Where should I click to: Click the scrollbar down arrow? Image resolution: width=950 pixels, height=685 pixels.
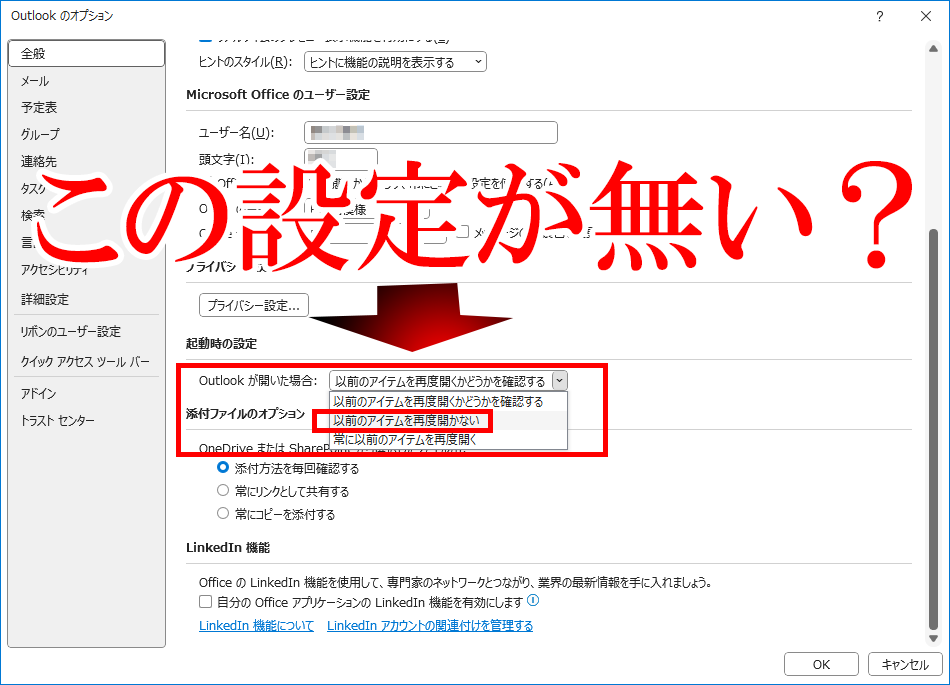click(934, 638)
